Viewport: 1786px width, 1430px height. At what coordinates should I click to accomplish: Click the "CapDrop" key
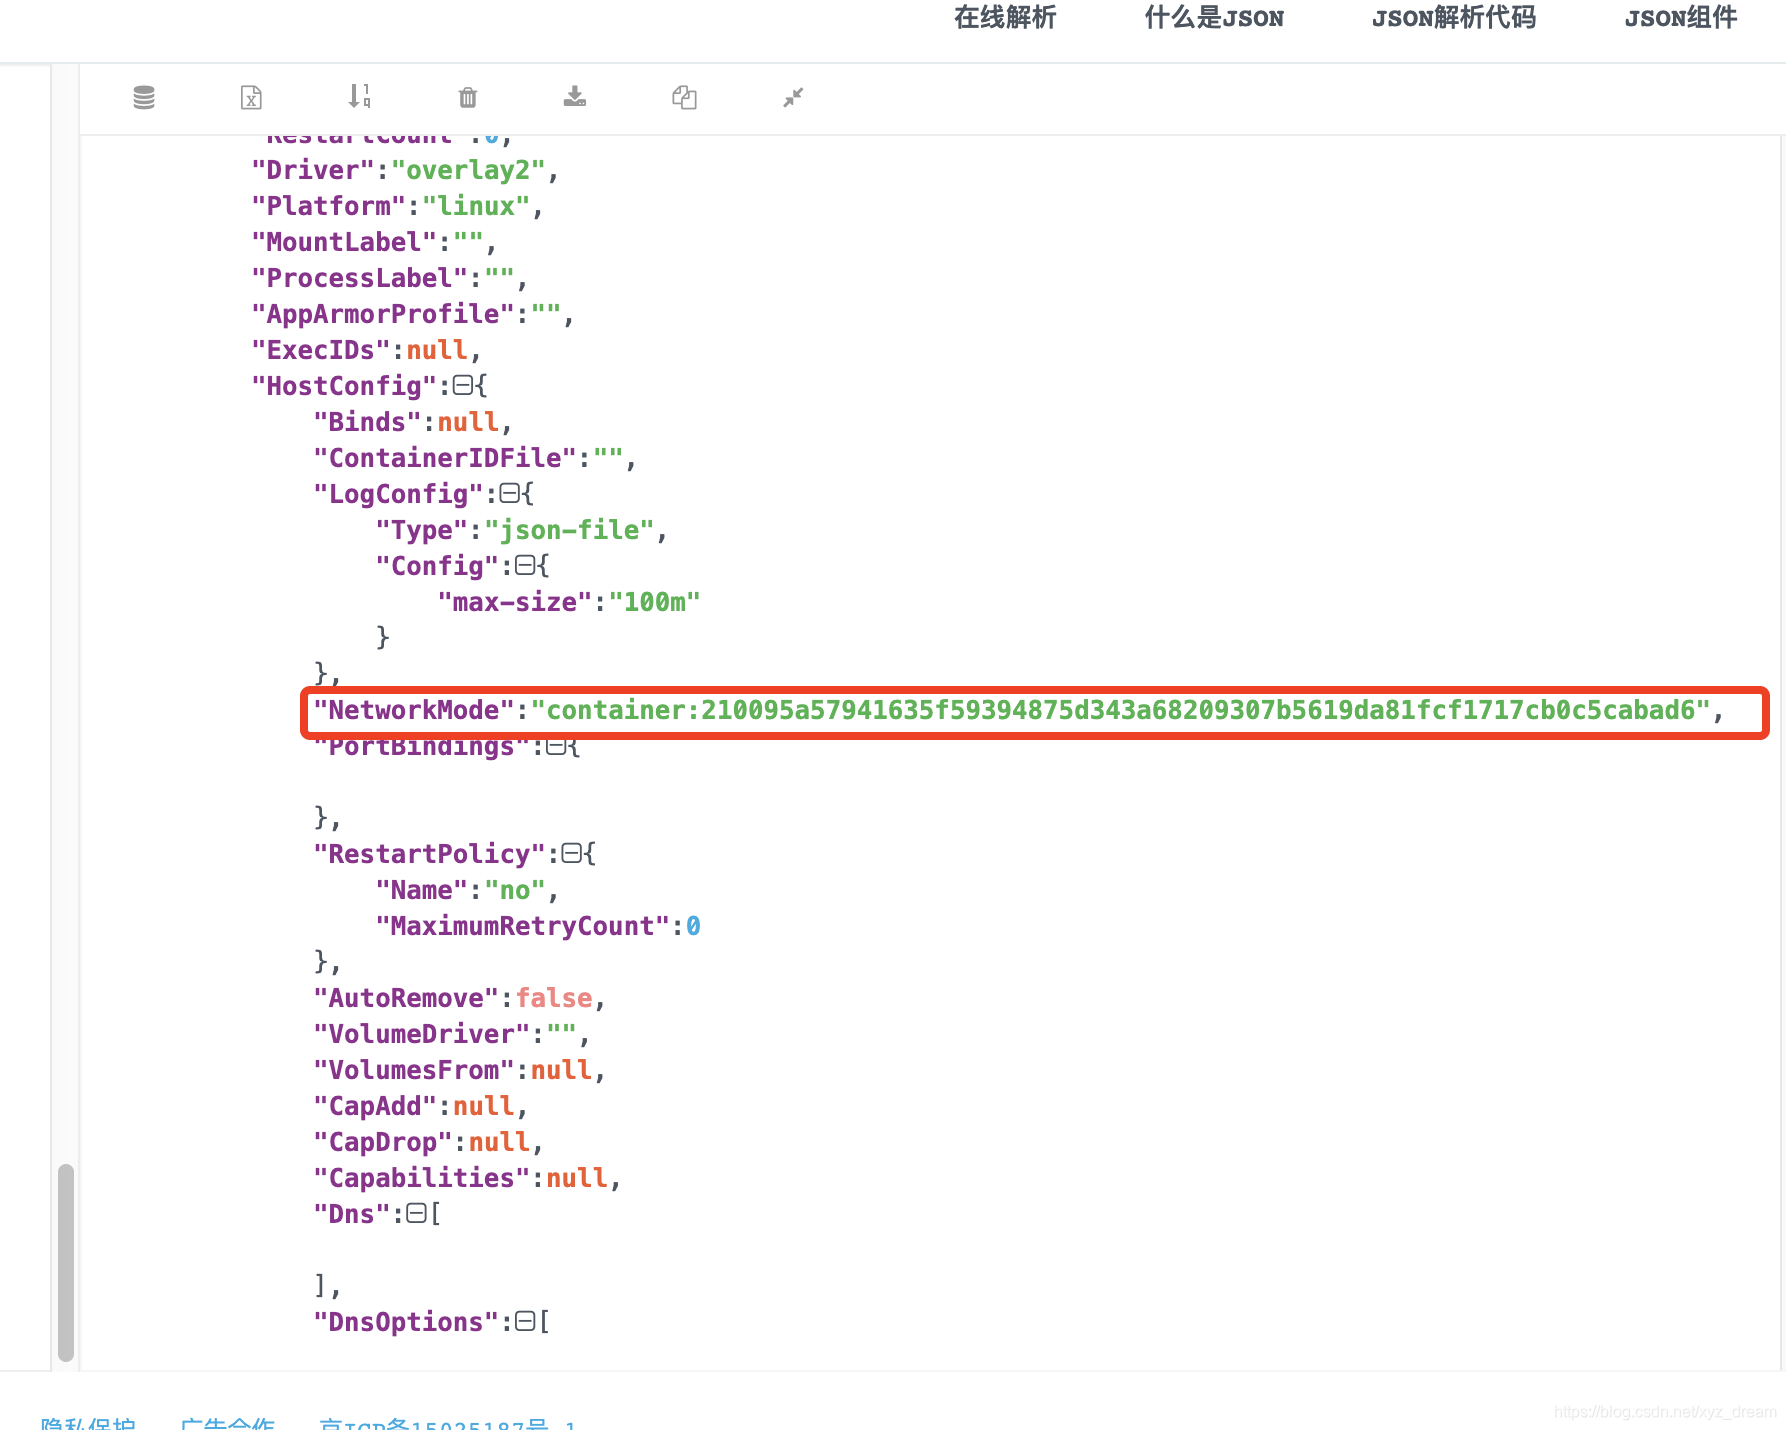(383, 1142)
